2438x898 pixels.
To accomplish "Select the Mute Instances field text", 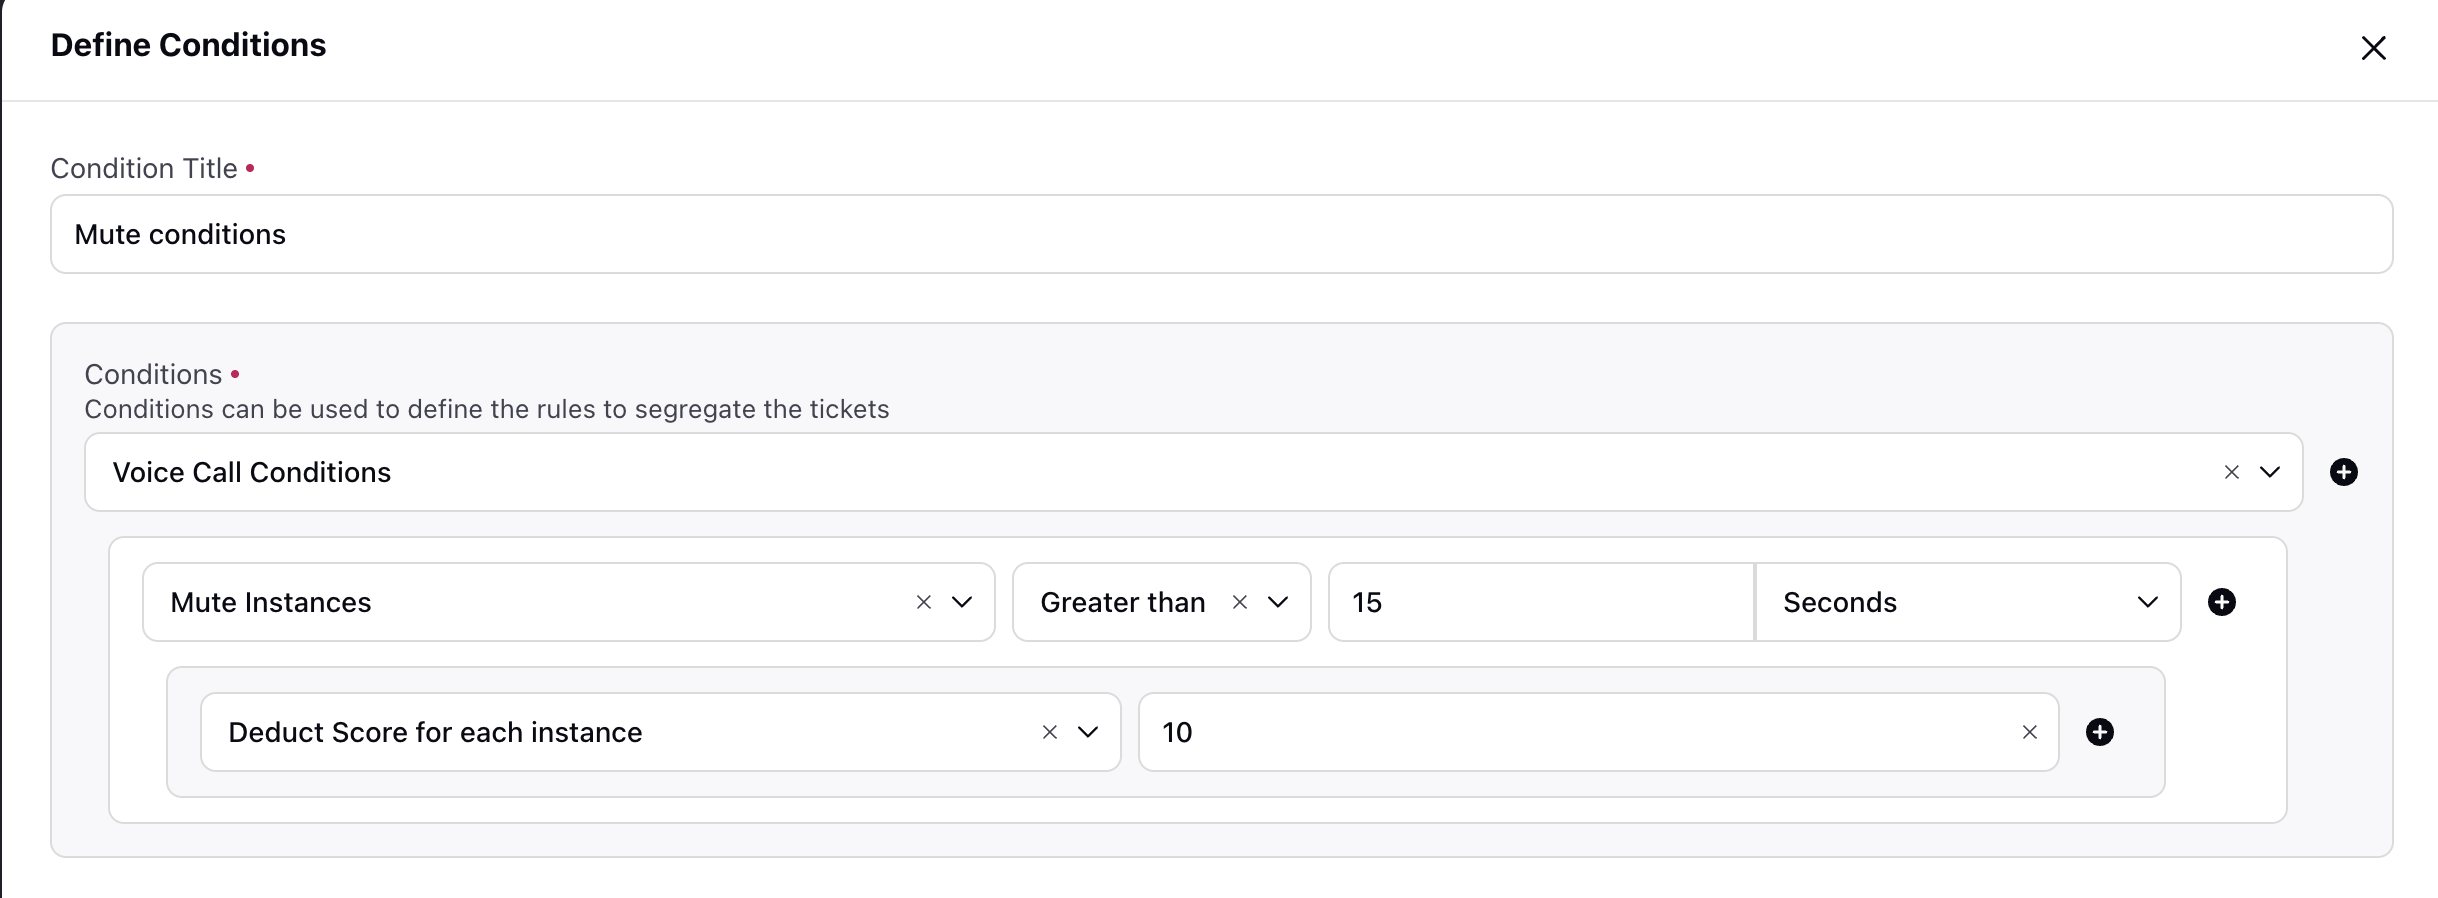I will [x=271, y=602].
